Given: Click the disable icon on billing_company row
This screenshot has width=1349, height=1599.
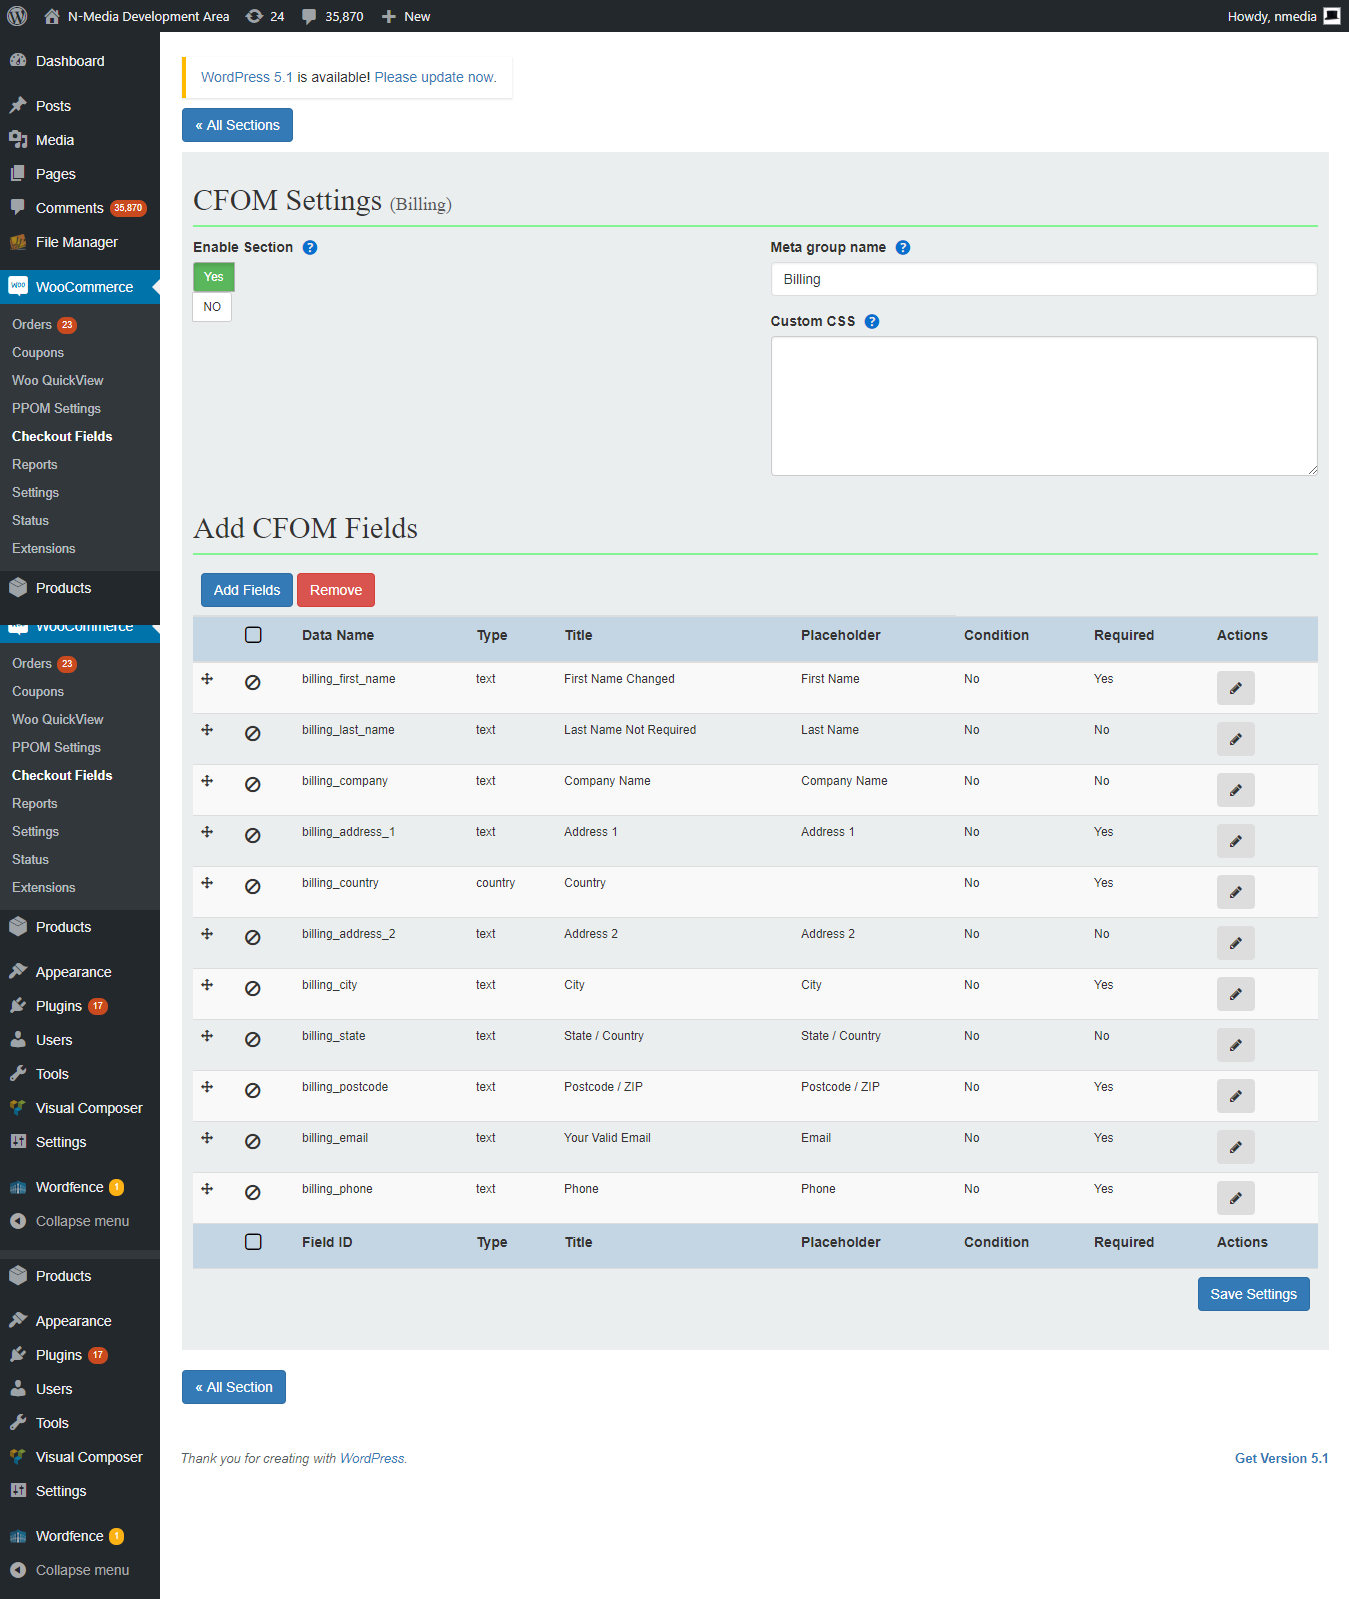Looking at the screenshot, I should pyautogui.click(x=253, y=785).
